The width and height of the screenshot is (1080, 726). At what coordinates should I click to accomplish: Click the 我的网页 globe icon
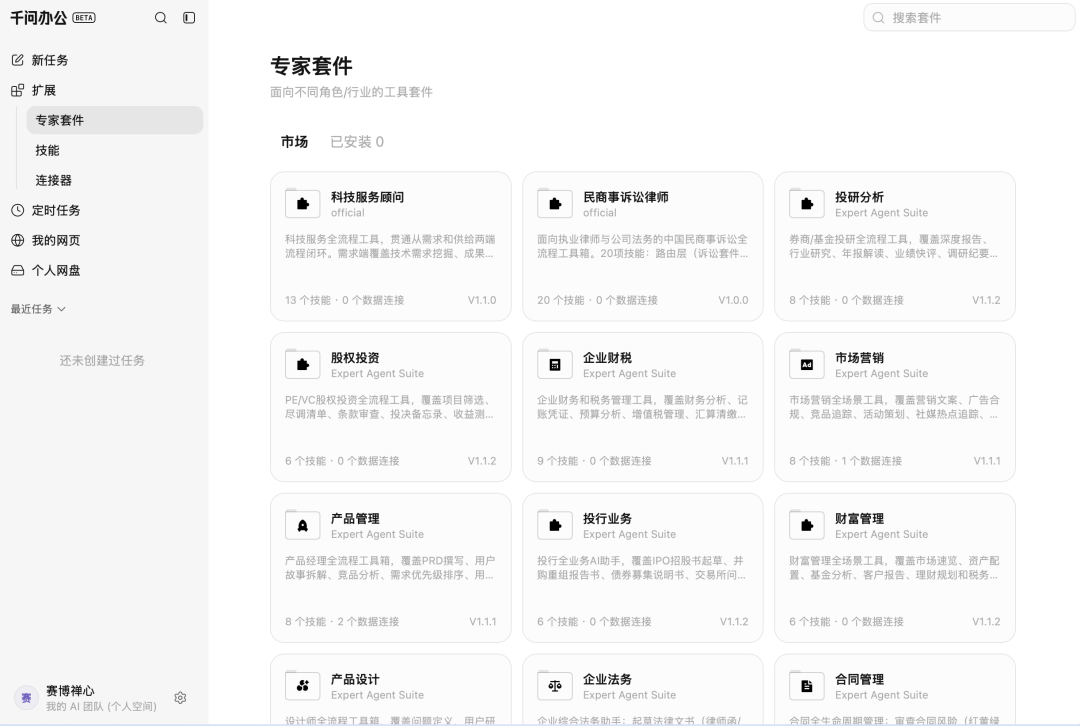click(x=18, y=240)
